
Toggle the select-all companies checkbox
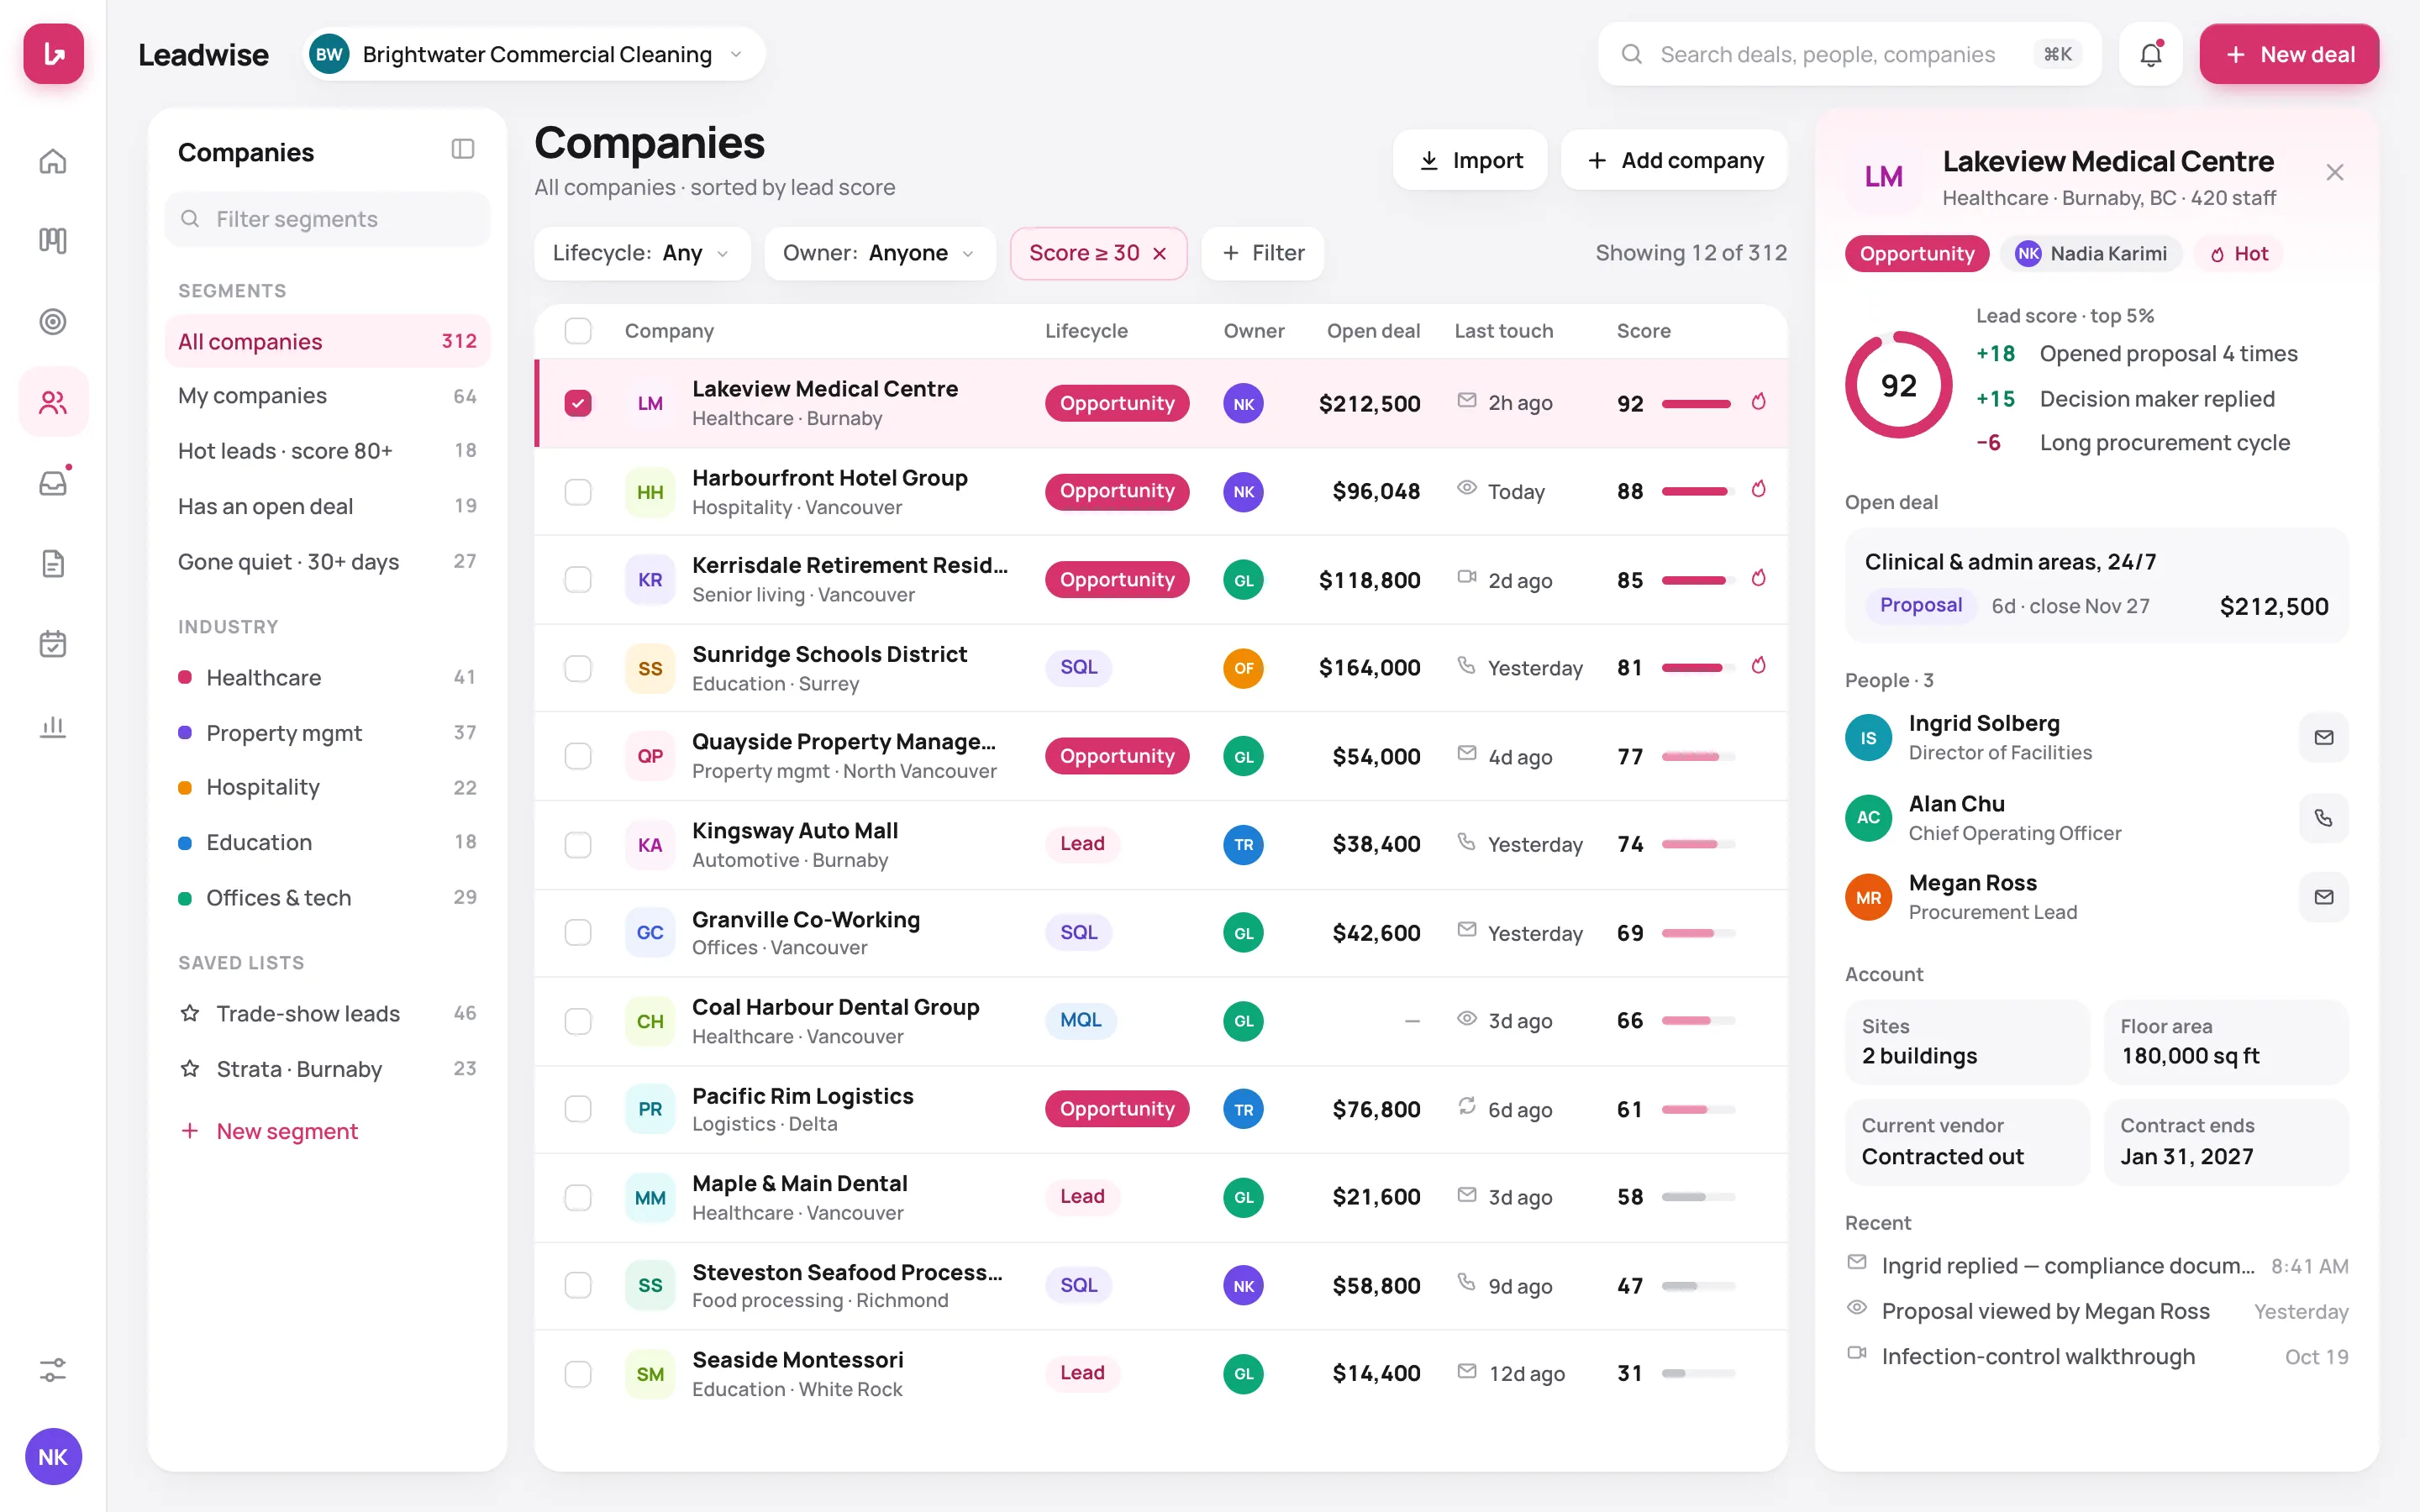point(578,331)
